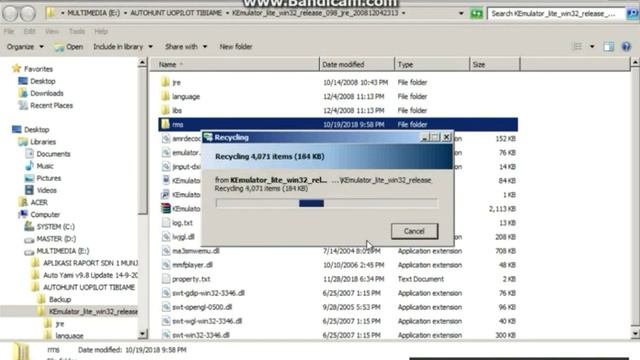Select ACER in navigation tree

click(39, 202)
